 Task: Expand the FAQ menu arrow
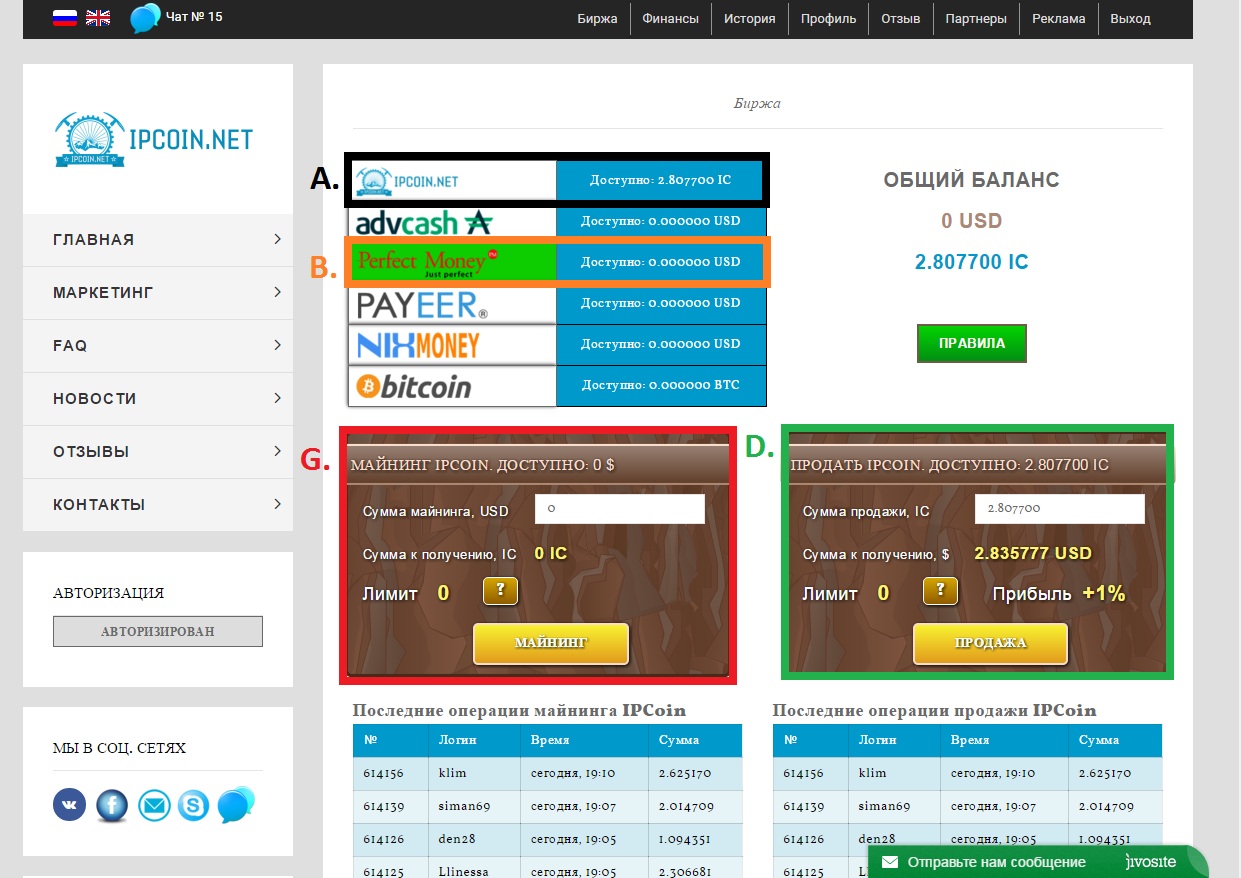[x=277, y=345]
